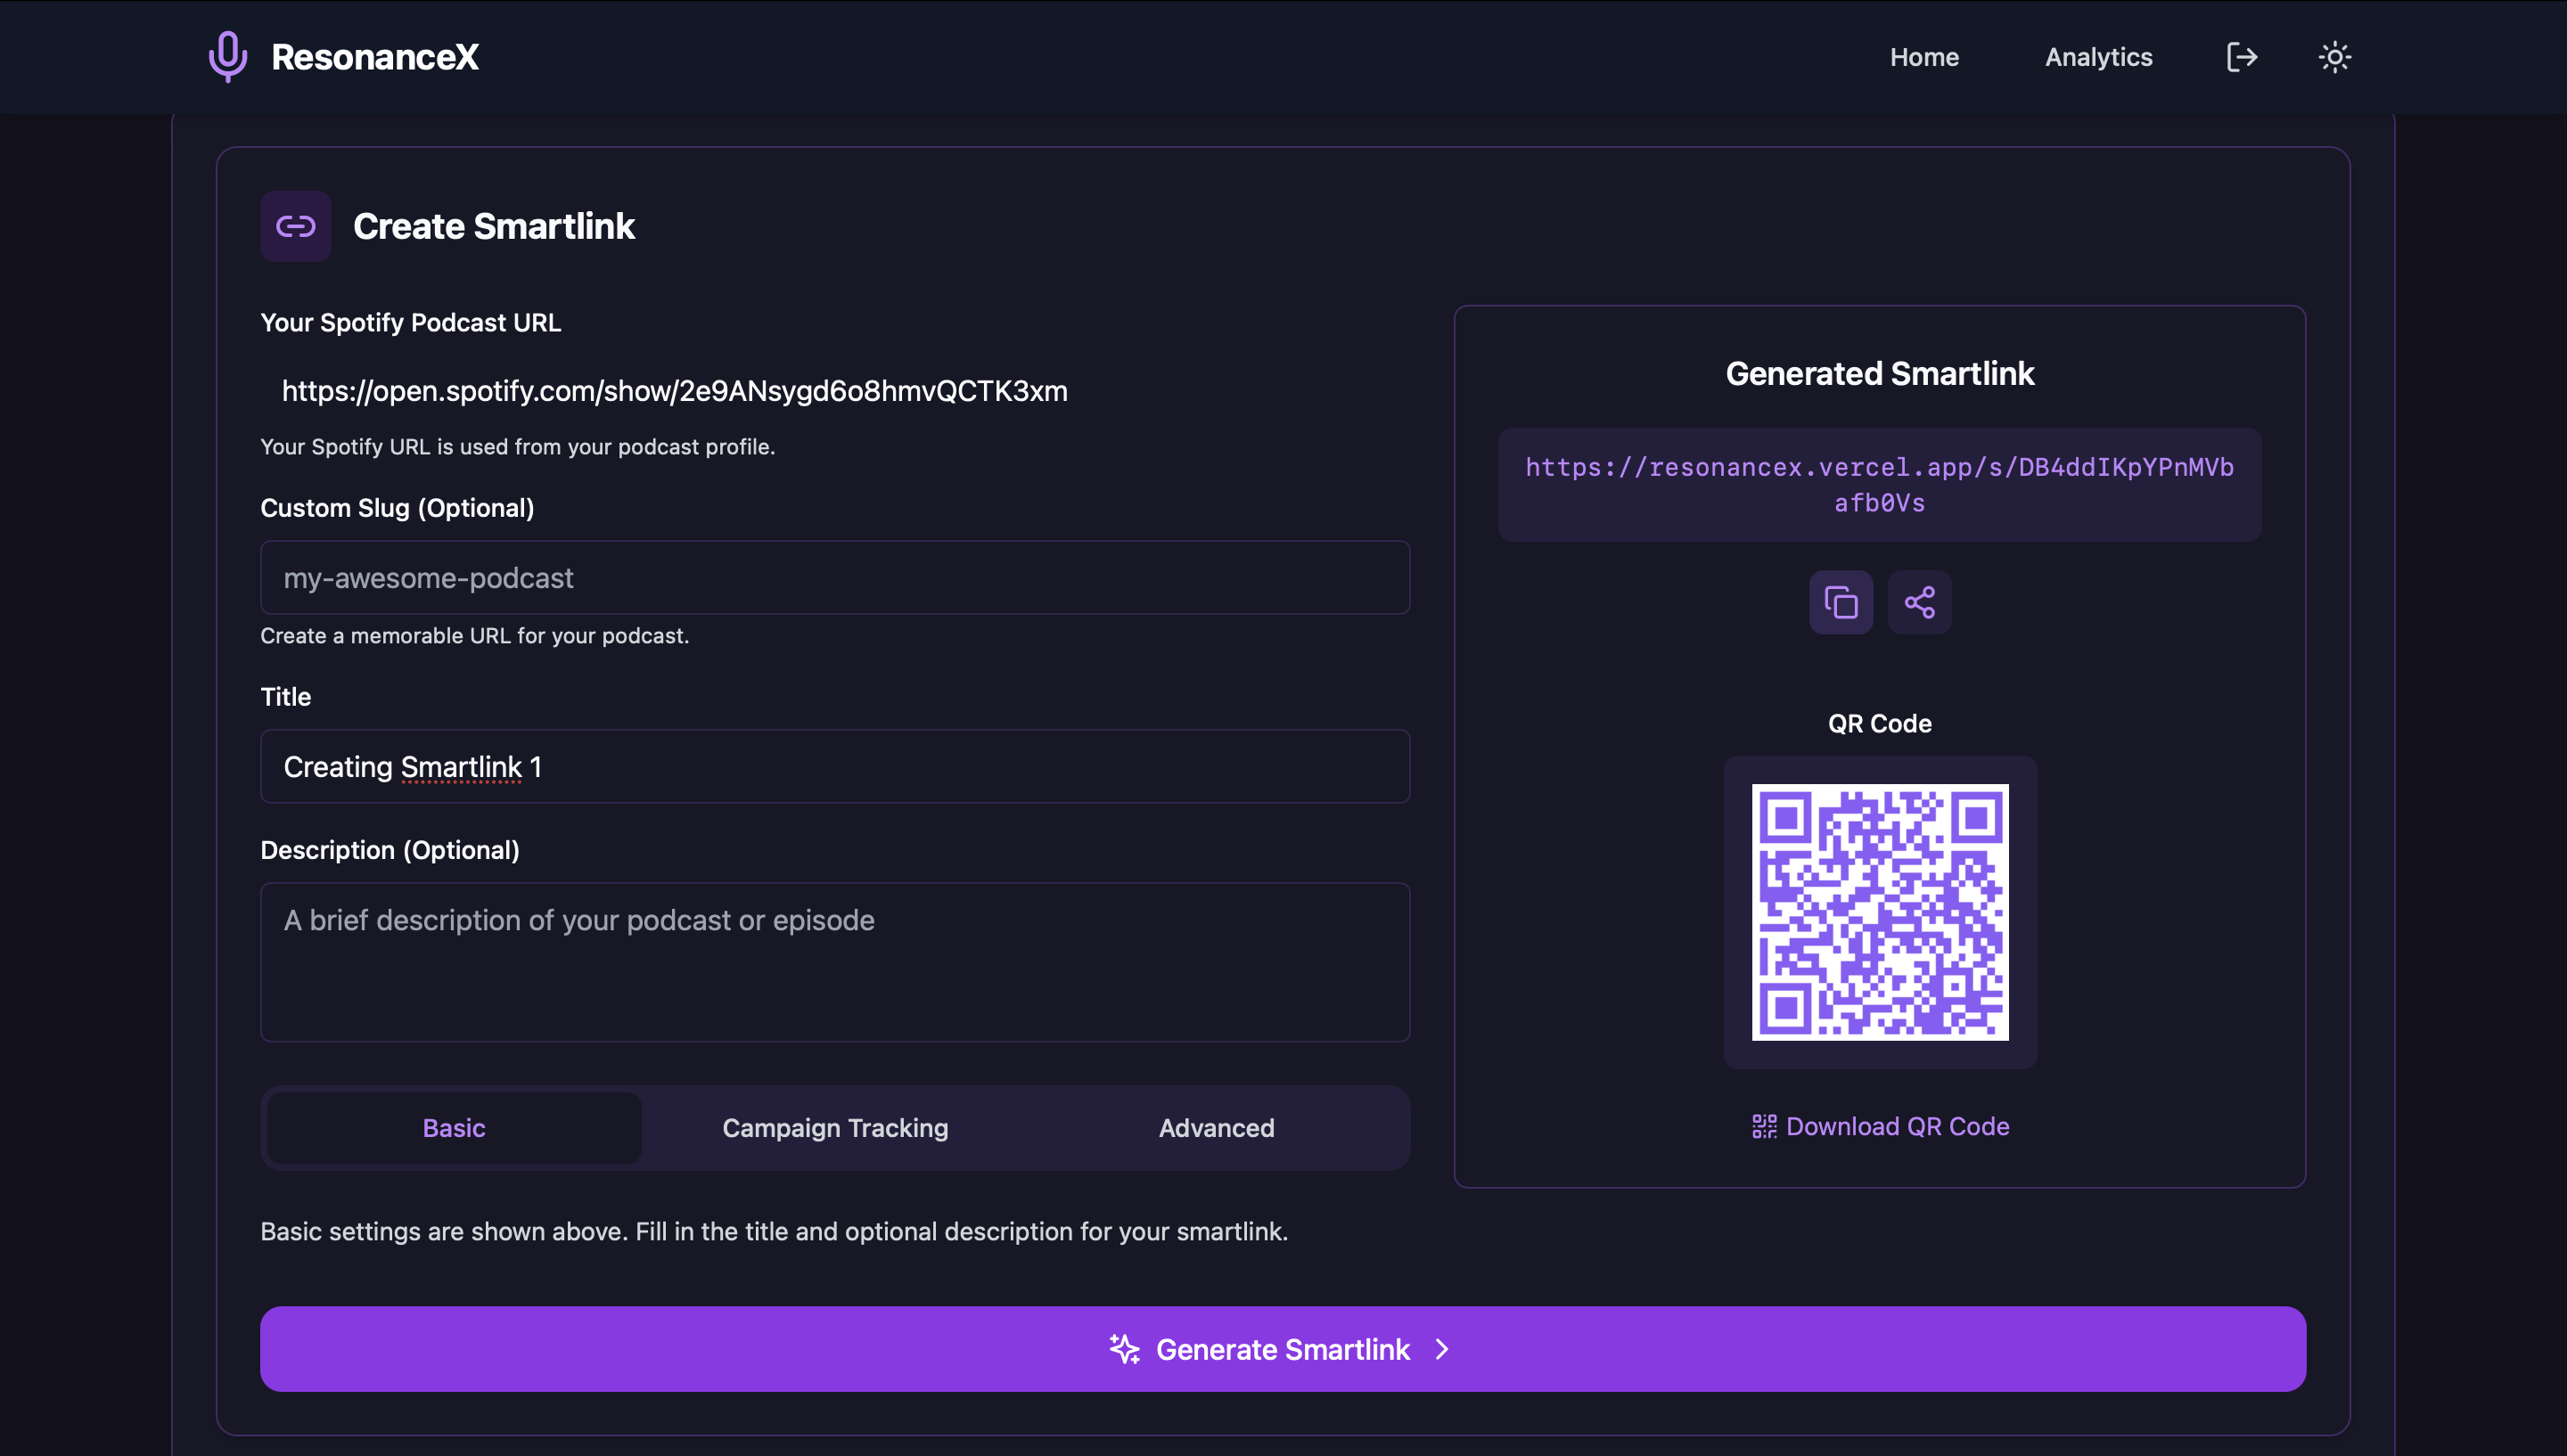
Task: Click the 'Custom Slug (Optional)' label
Action: click(x=397, y=508)
